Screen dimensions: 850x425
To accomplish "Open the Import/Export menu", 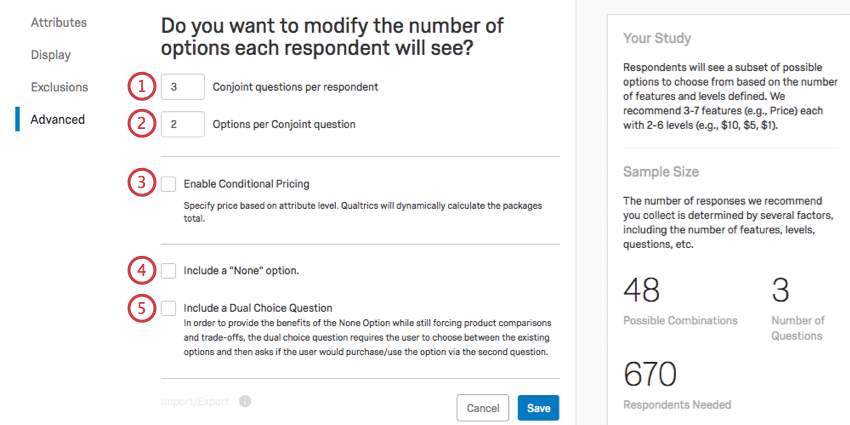I will tap(195, 401).
